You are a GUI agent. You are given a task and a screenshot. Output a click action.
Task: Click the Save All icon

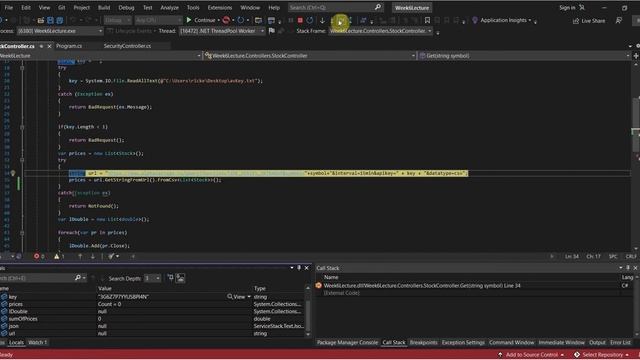(x=60, y=20)
